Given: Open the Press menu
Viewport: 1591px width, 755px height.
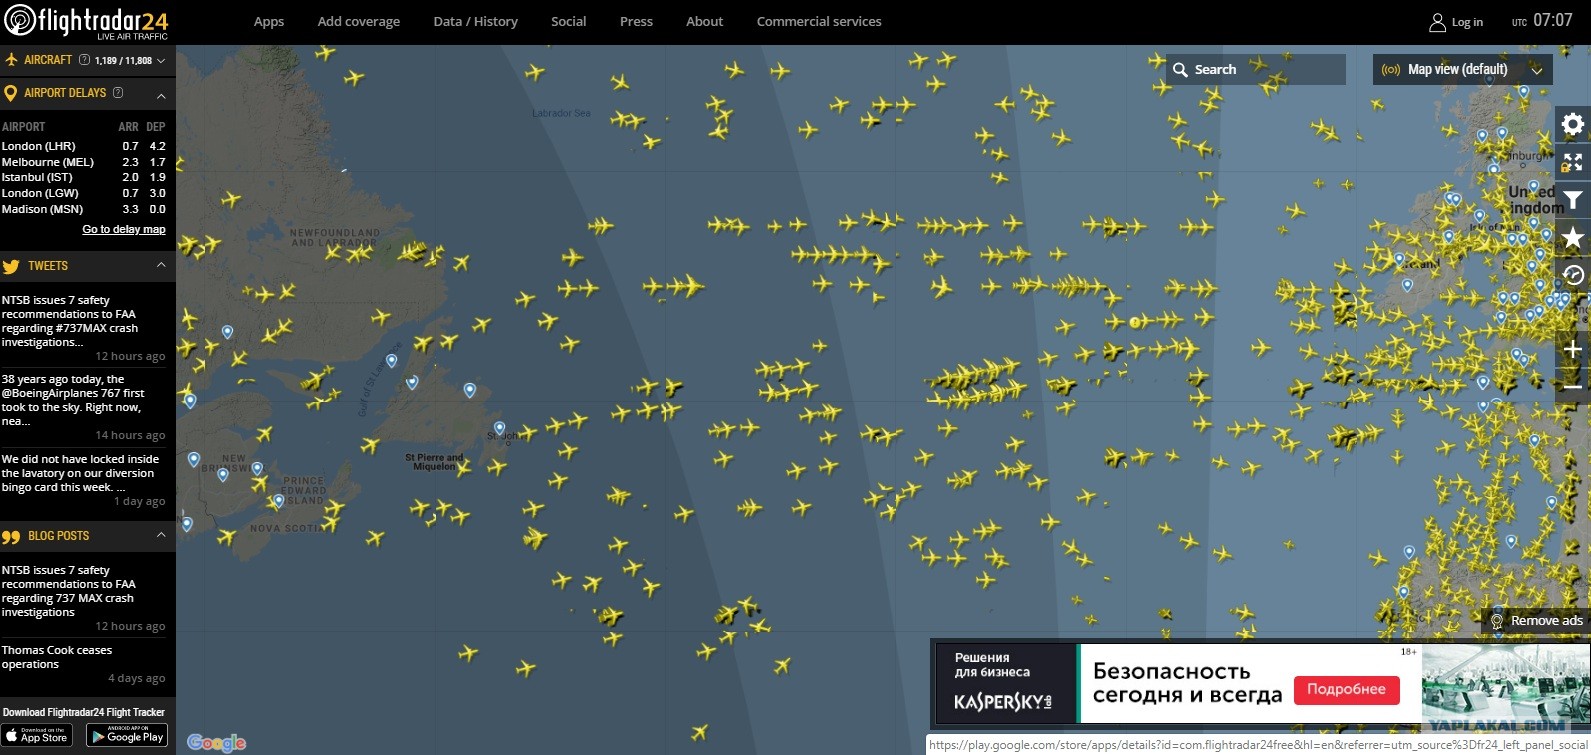Looking at the screenshot, I should point(636,22).
